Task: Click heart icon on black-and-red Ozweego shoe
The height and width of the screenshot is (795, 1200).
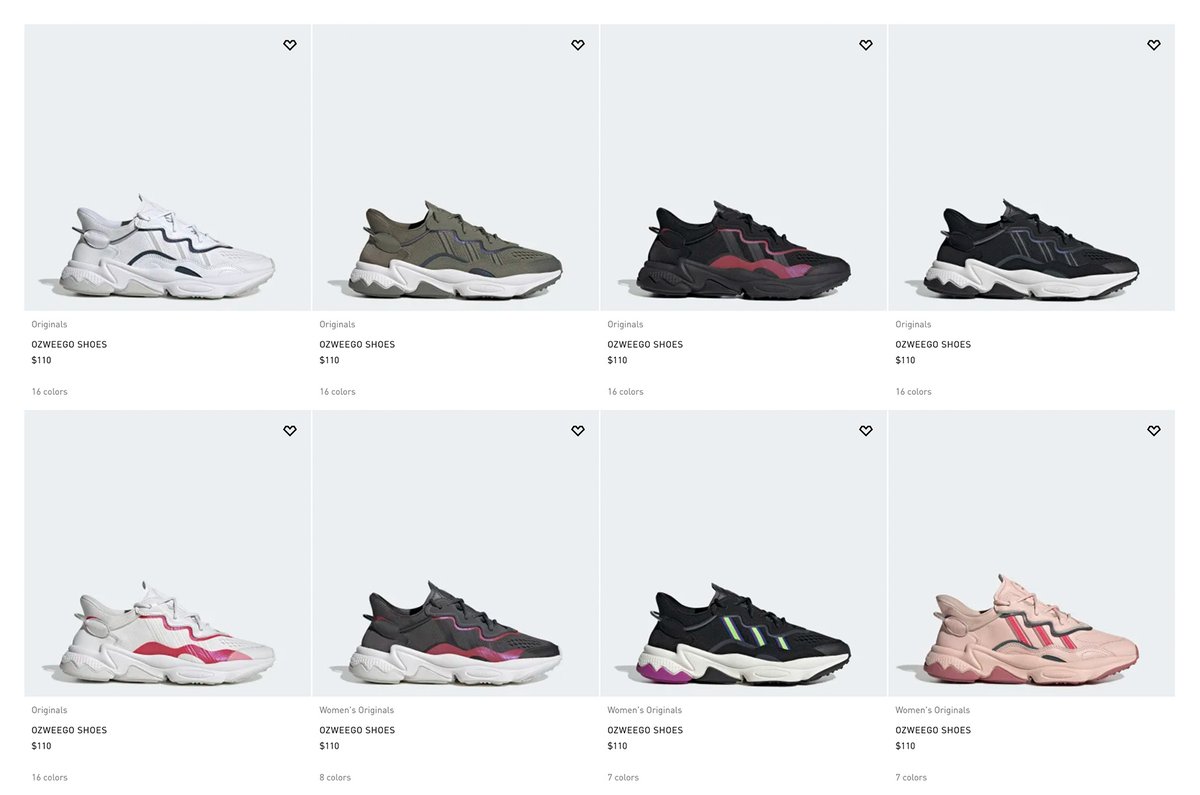Action: tap(866, 45)
